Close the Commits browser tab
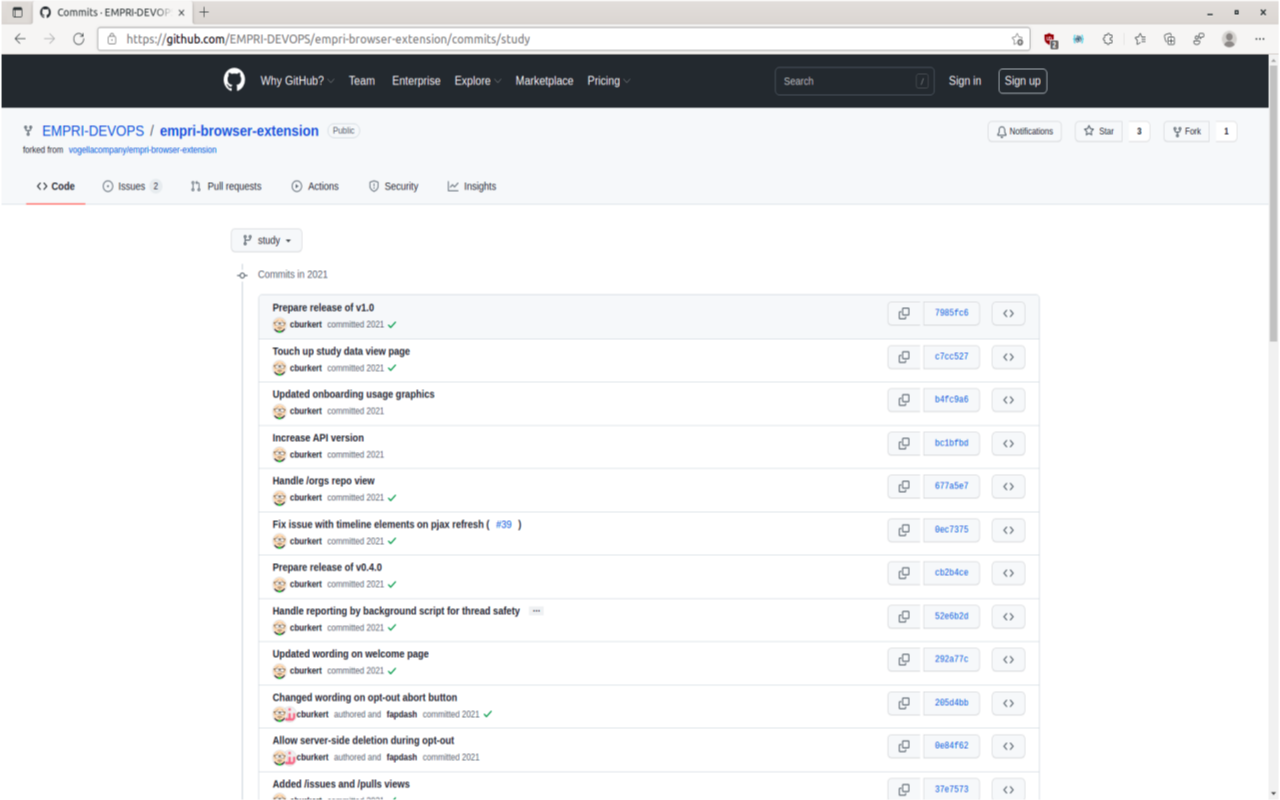Viewport: 1280px width, 800px height. click(181, 12)
